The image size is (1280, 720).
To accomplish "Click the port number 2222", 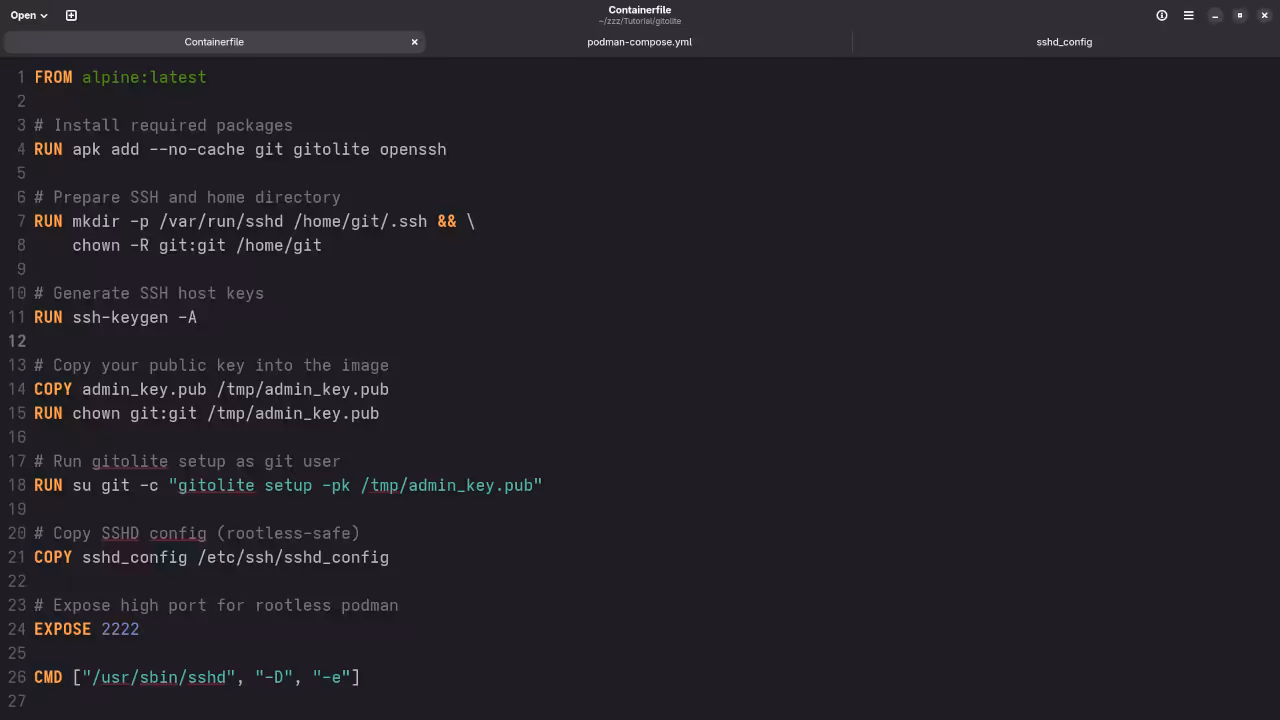I will 120,629.
